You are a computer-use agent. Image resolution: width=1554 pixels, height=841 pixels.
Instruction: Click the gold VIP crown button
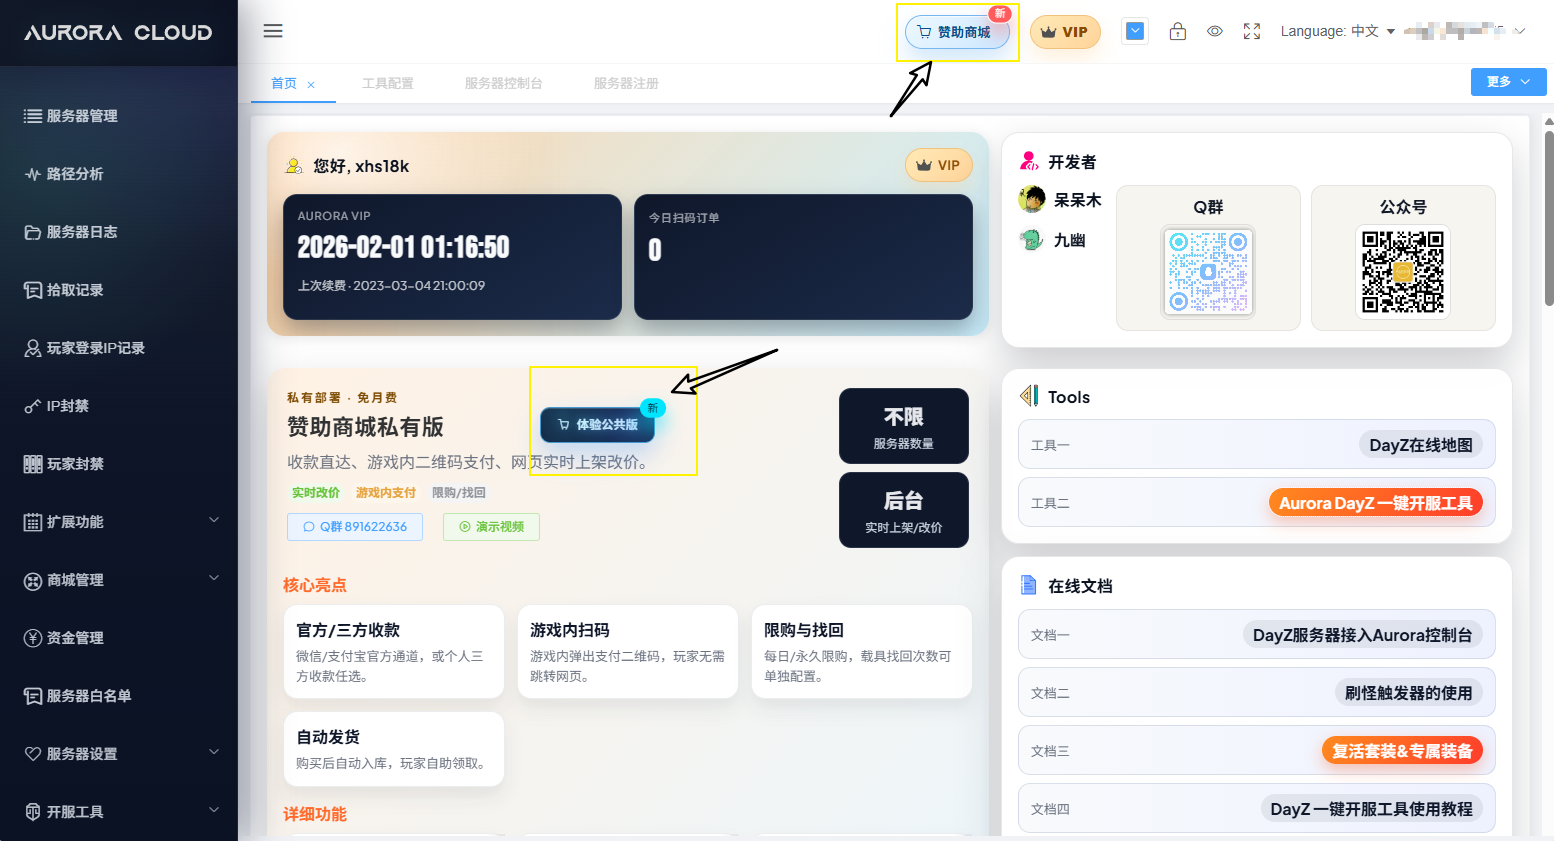click(x=1065, y=32)
